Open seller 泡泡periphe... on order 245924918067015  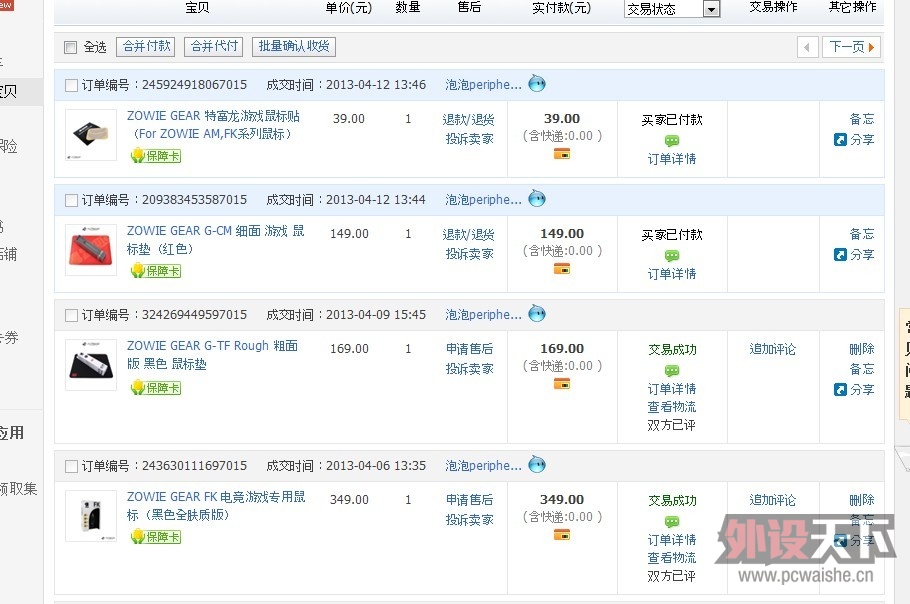pos(483,85)
